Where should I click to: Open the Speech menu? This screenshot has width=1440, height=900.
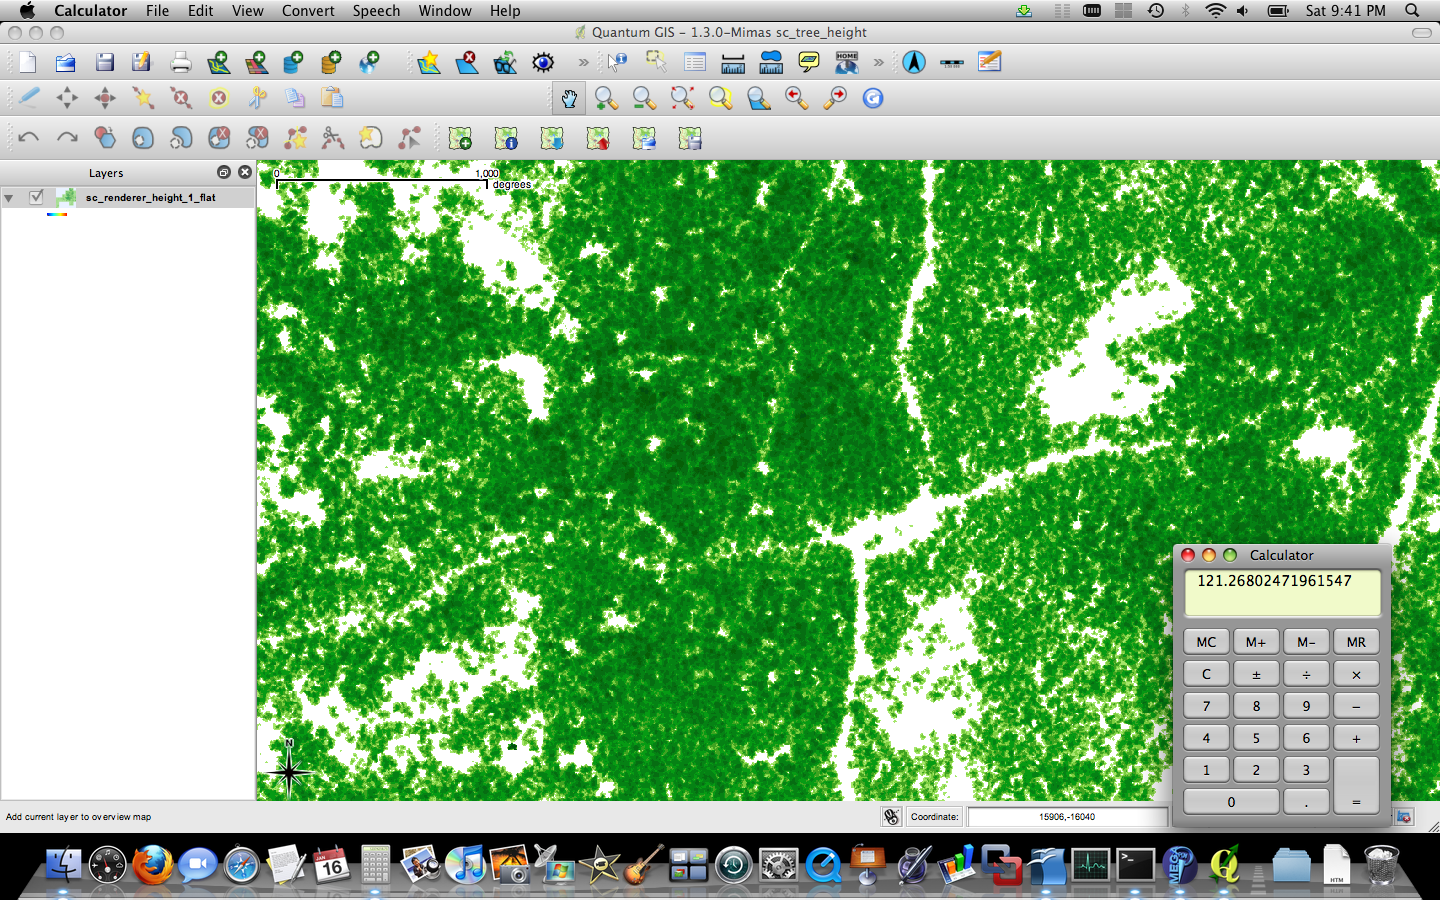point(376,10)
